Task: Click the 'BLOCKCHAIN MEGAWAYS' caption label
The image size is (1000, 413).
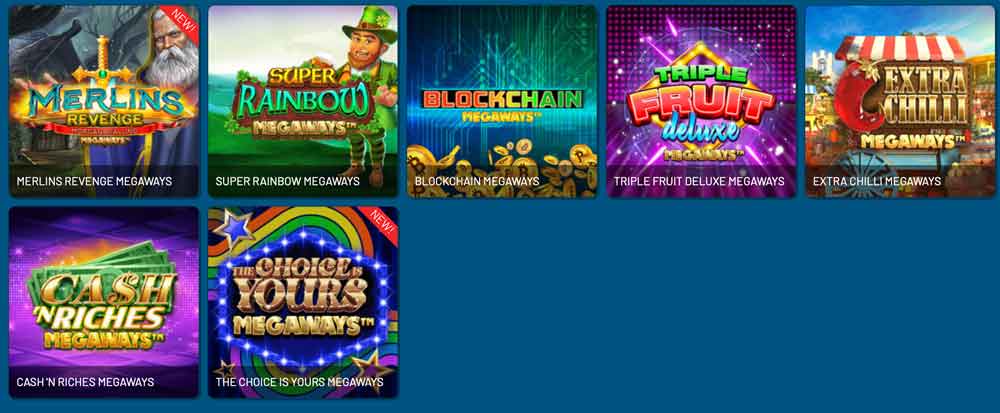Action: (x=477, y=181)
